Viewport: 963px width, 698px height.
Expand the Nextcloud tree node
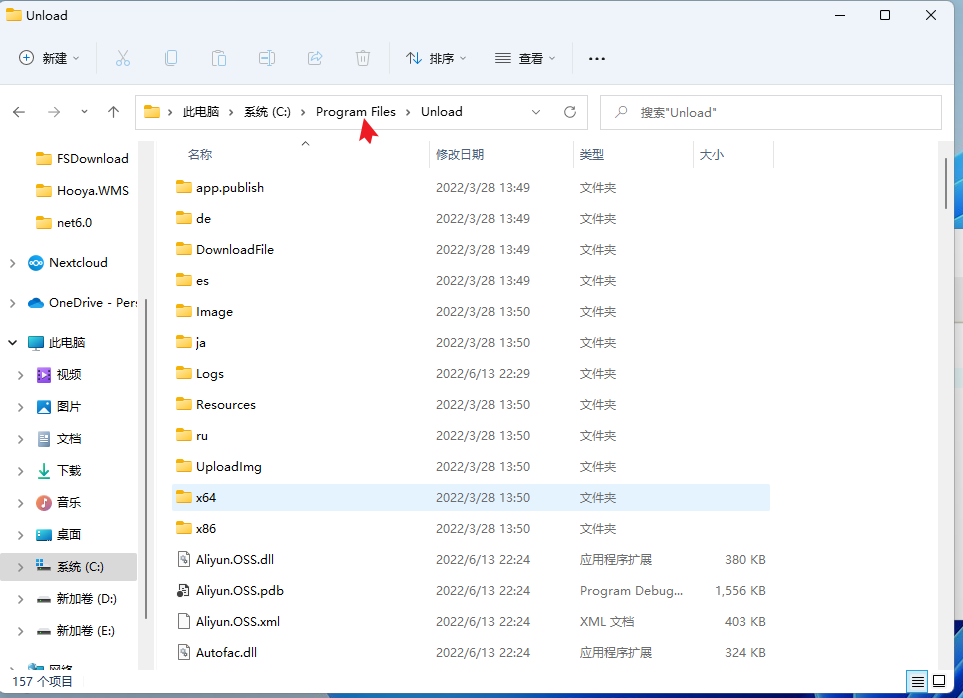click(12, 263)
